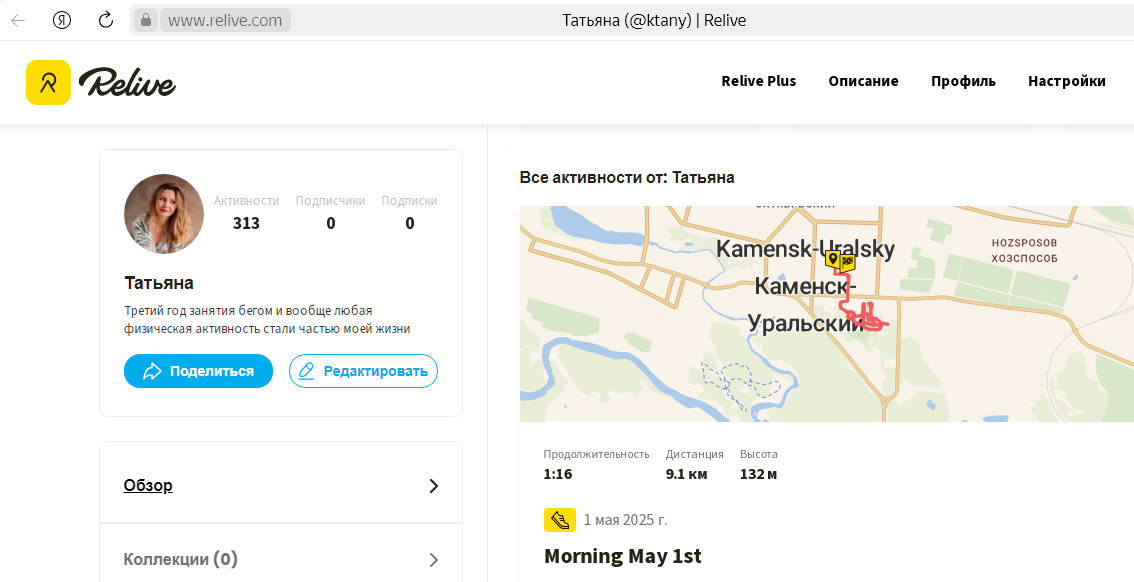Screen dimensions: 1134x582
Task: Select the Дистанция label
Action: click(695, 454)
